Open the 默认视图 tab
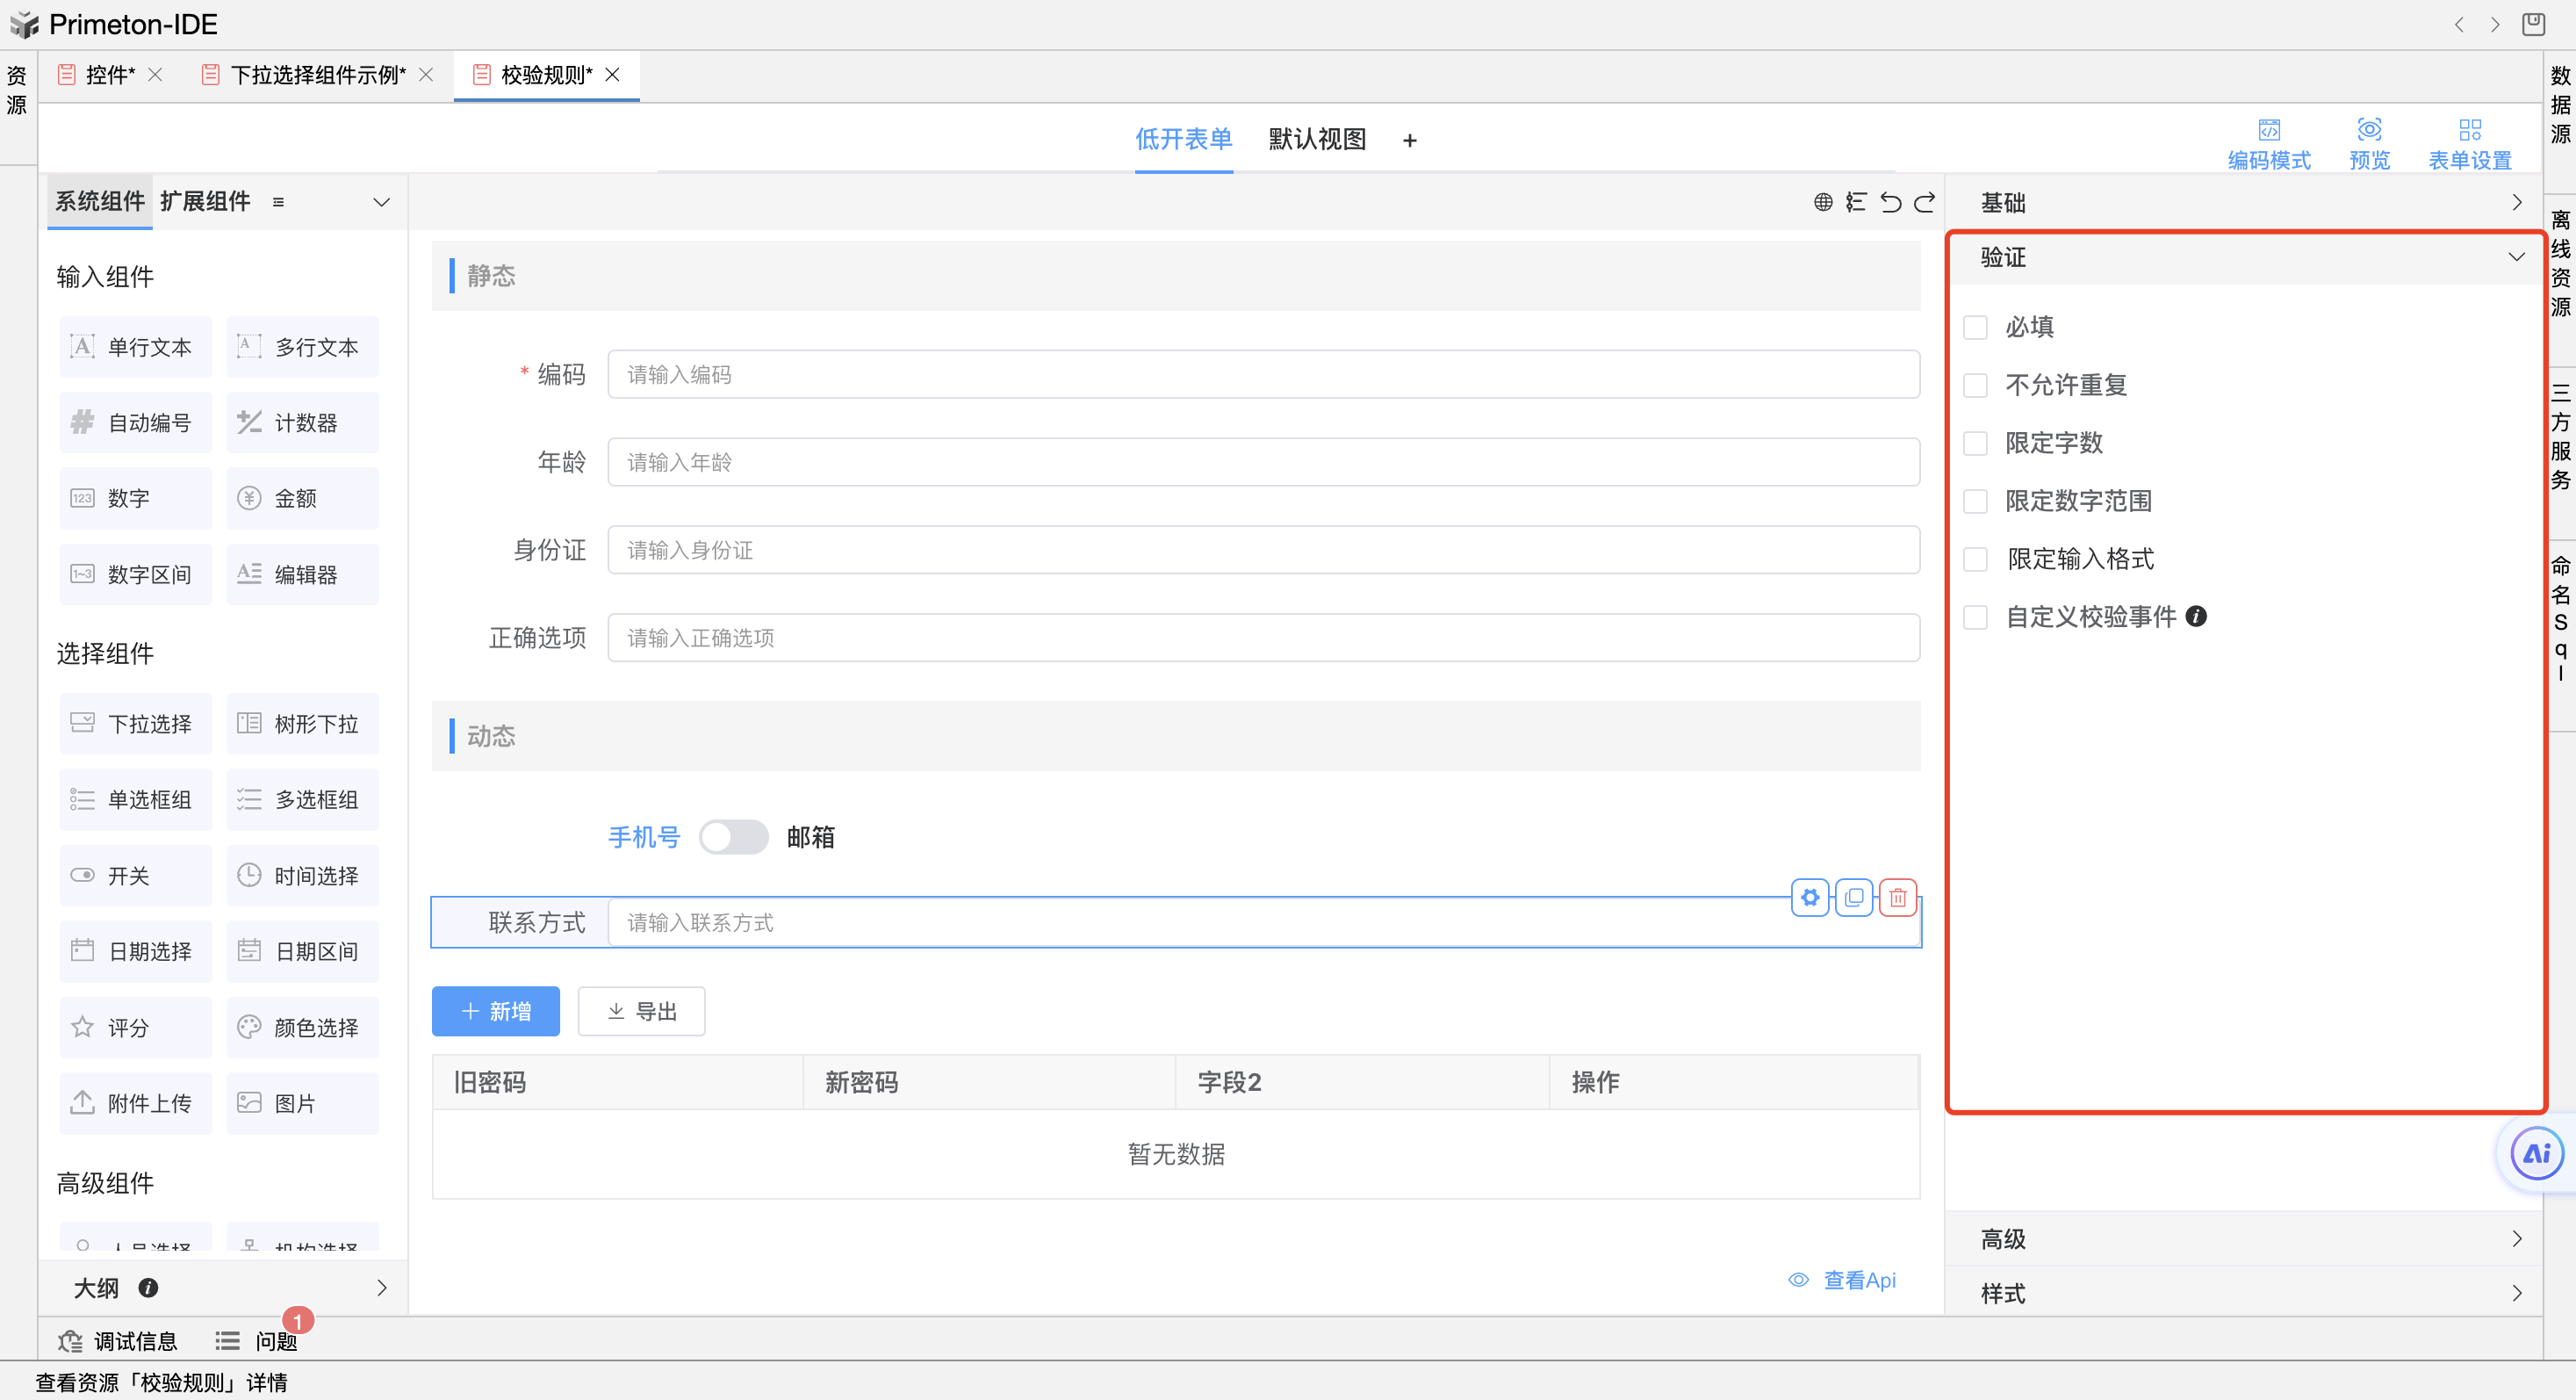The width and height of the screenshot is (2576, 1400). tap(1317, 140)
